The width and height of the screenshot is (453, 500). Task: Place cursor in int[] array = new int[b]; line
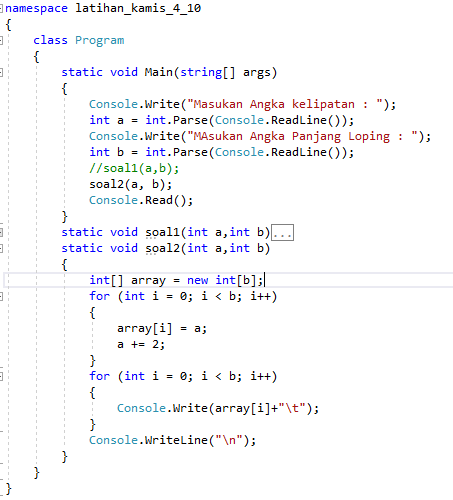177,280
